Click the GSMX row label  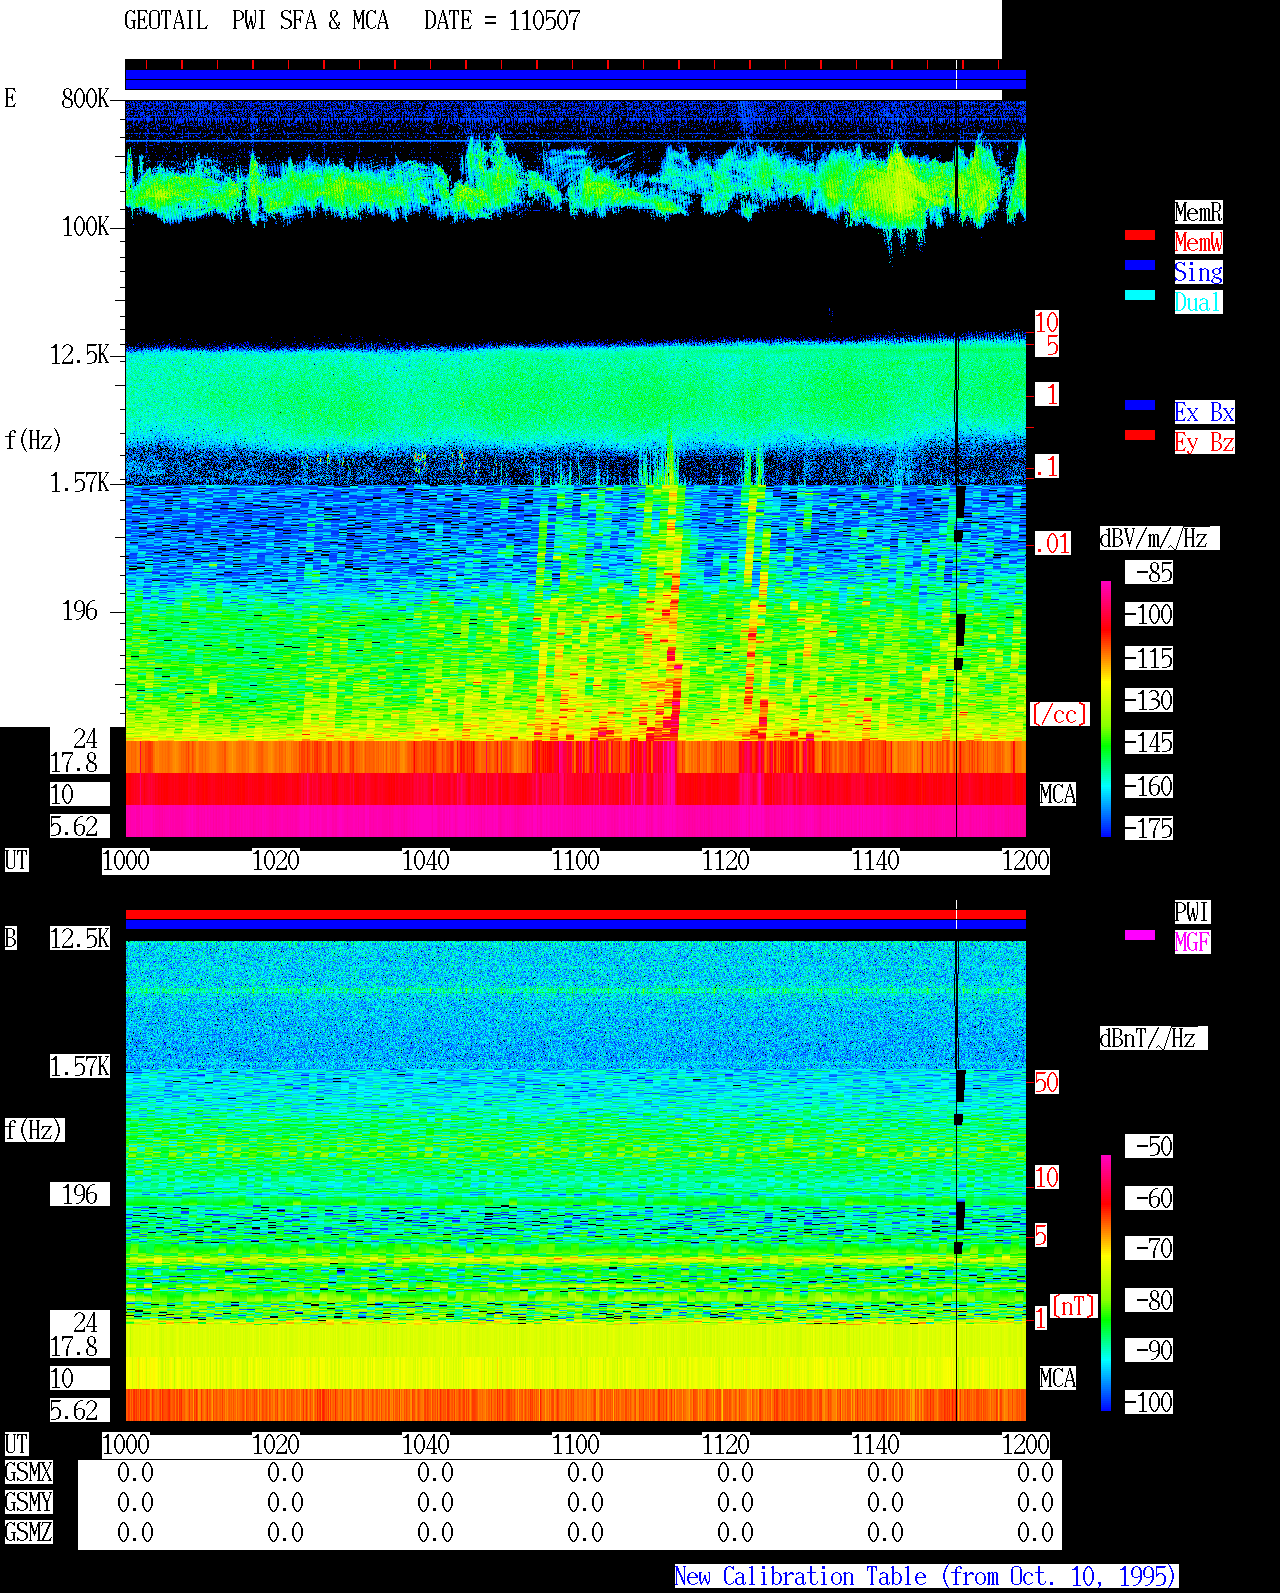[x=28, y=1472]
